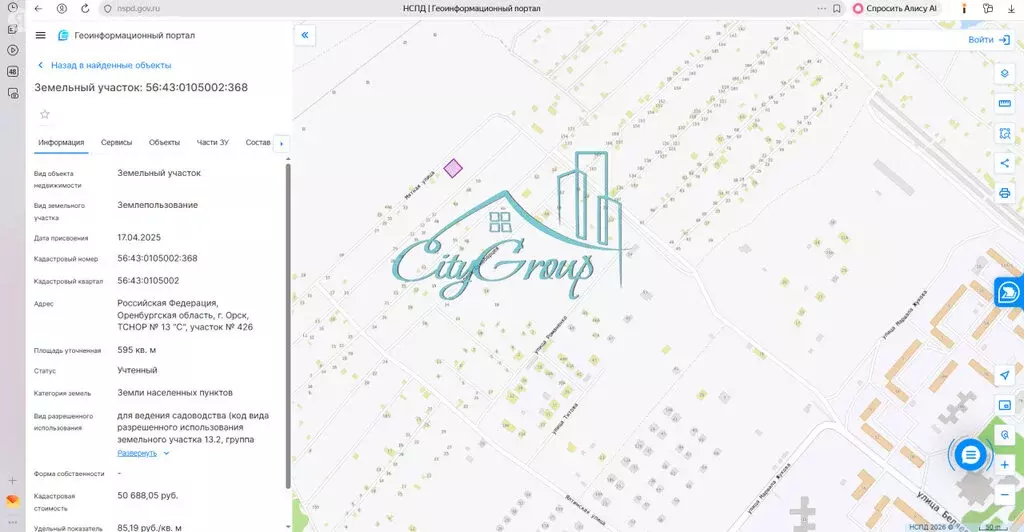Open the play icon in browser sidebar
Screen dimensions: 1024x532
[12, 50]
